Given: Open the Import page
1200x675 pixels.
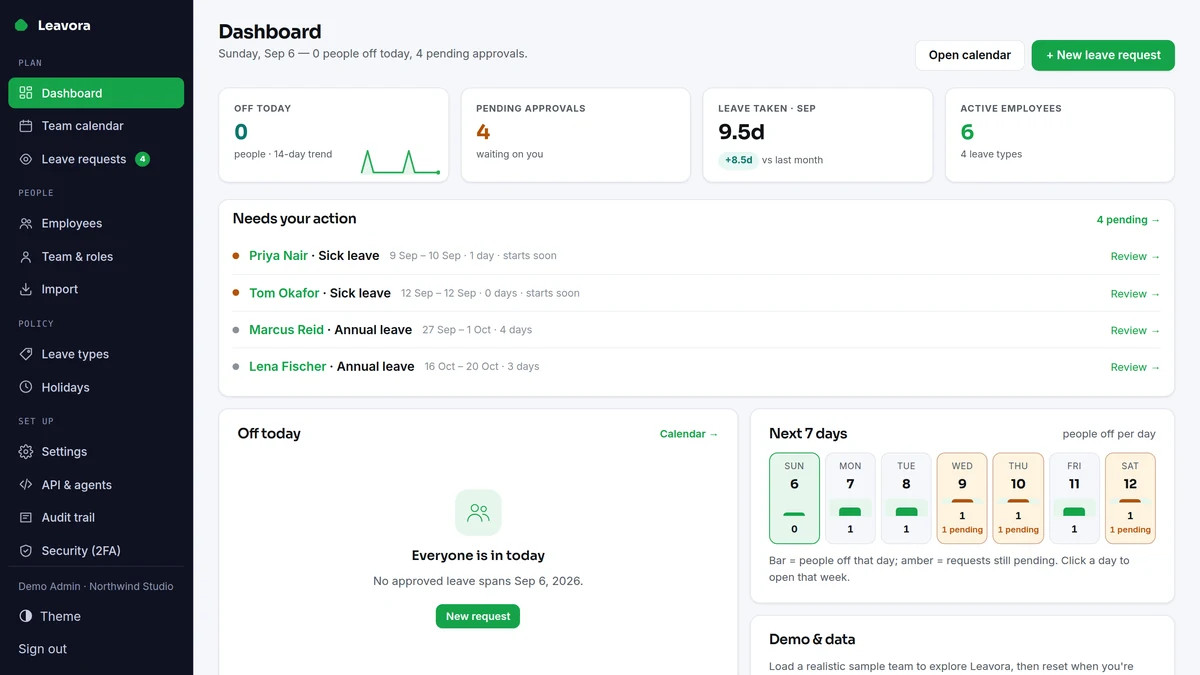Looking at the screenshot, I should (x=96, y=289).
